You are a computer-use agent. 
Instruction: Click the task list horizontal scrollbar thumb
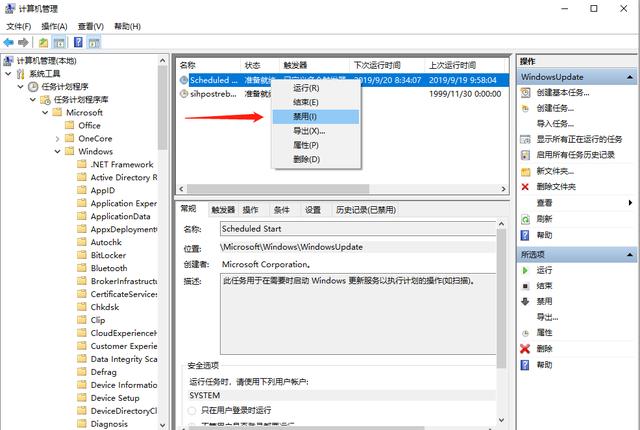click(278, 189)
